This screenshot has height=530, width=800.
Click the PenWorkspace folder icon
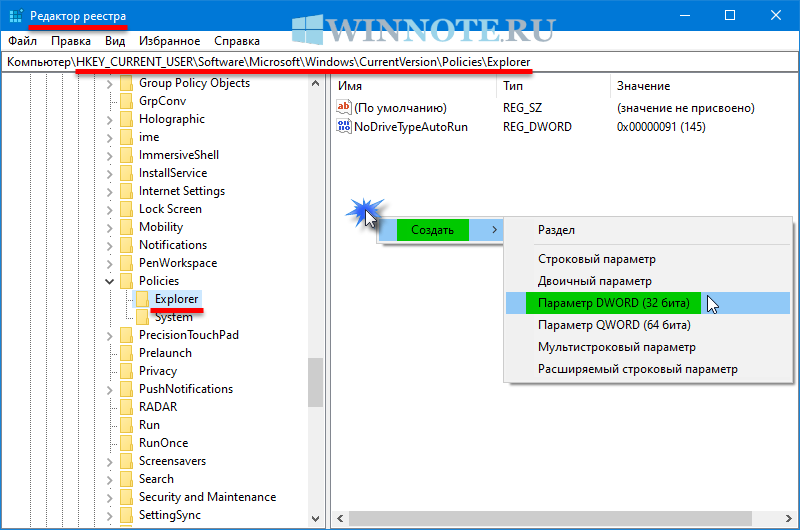click(126, 263)
